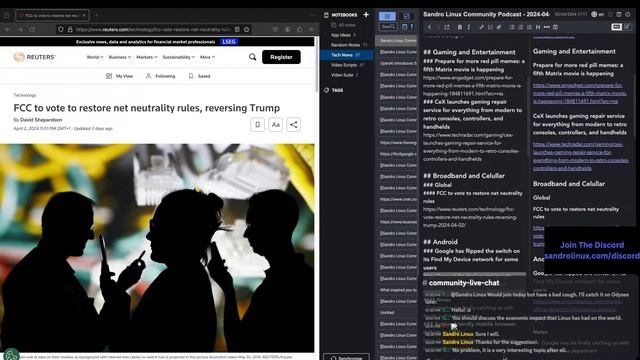Share the Reuters article via share icon
Screen dimensions: 640x360
[293, 124]
